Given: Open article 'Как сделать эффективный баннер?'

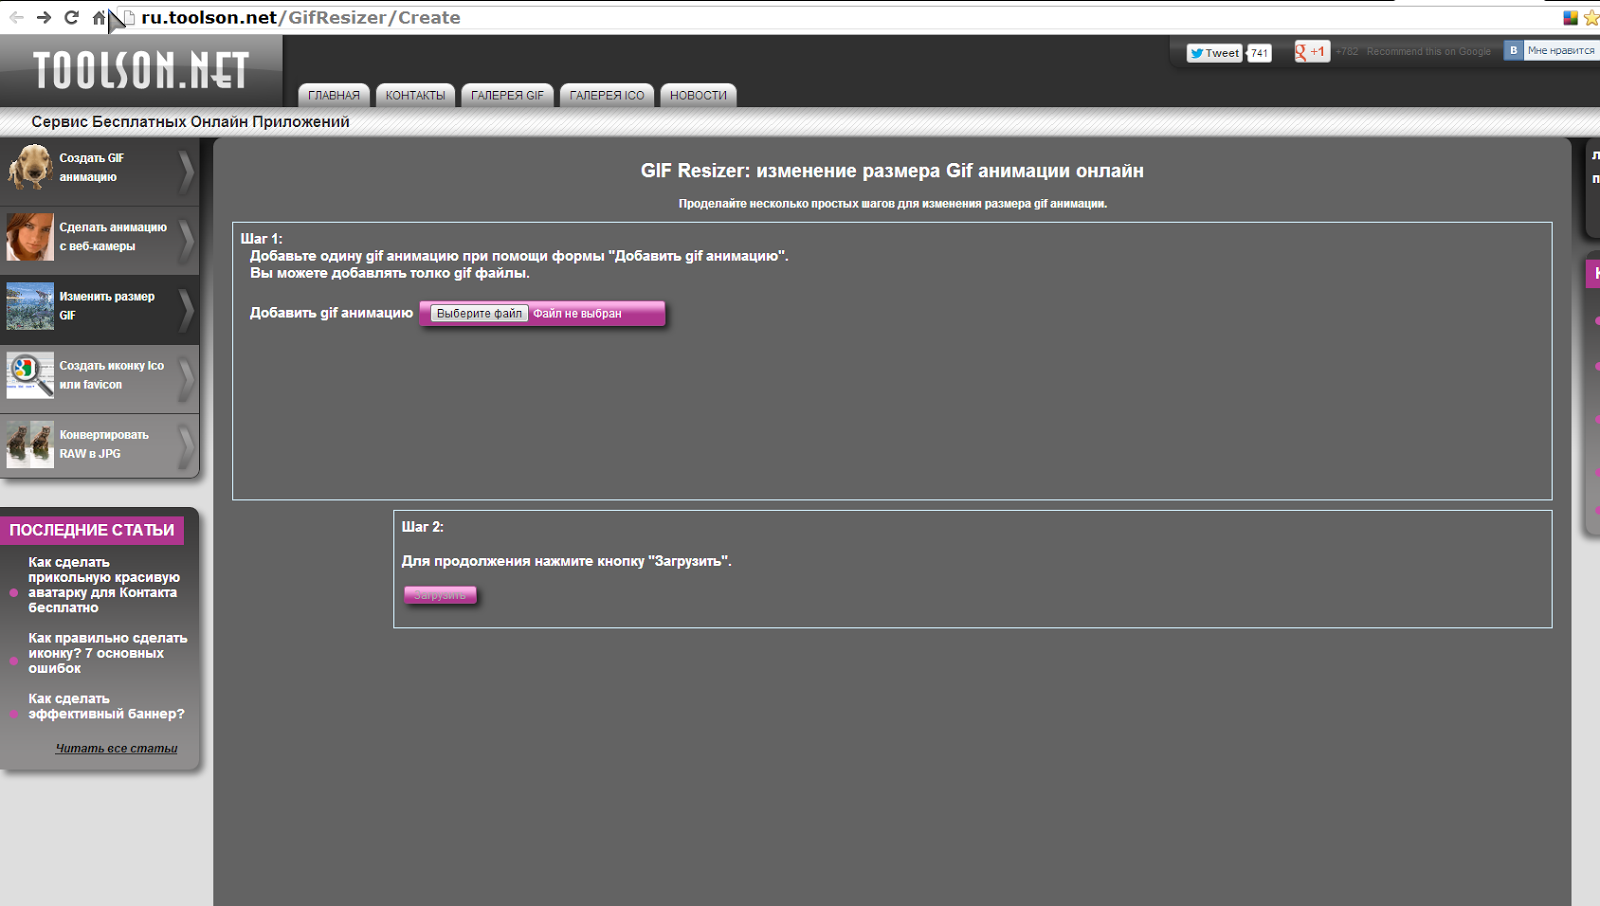Looking at the screenshot, I should [x=106, y=706].
